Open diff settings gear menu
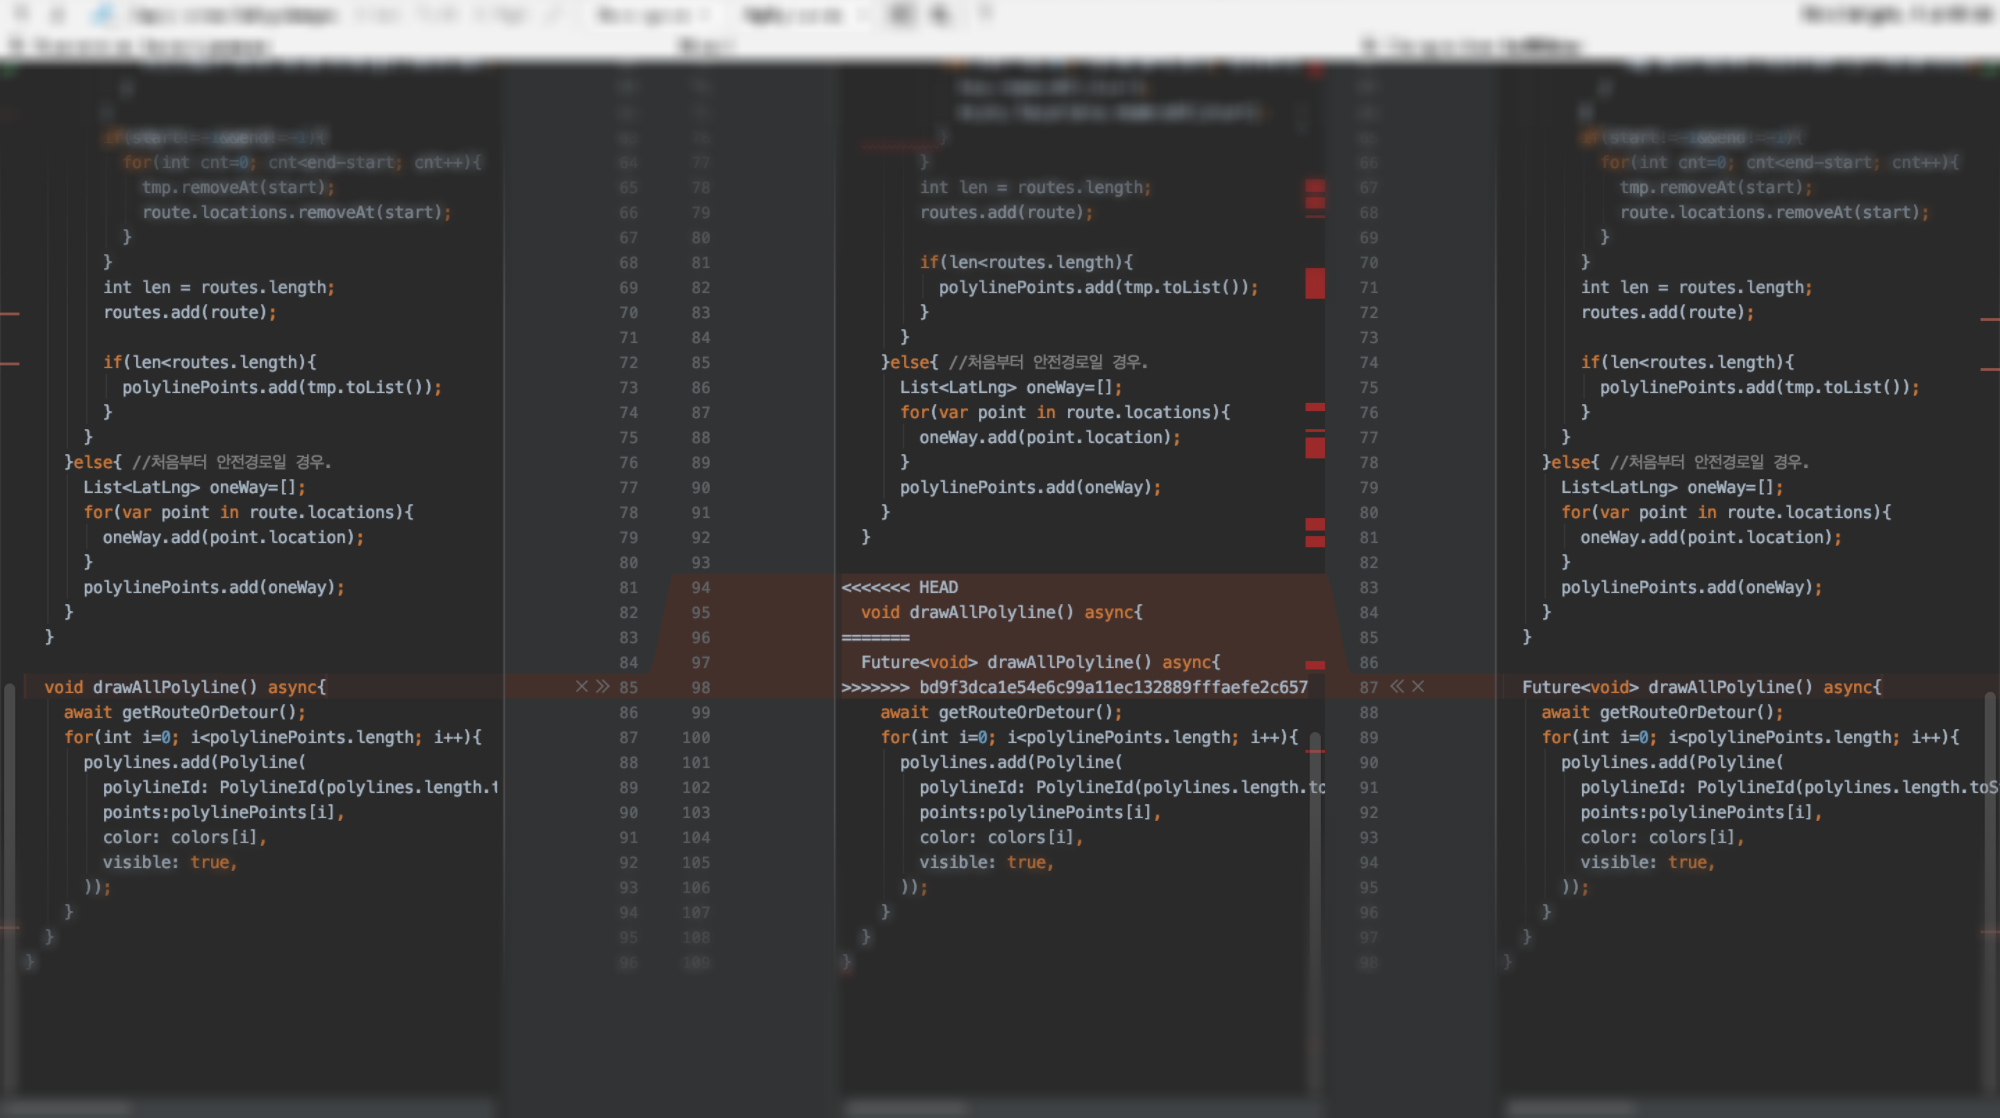The width and height of the screenshot is (2000, 1118). (986, 14)
